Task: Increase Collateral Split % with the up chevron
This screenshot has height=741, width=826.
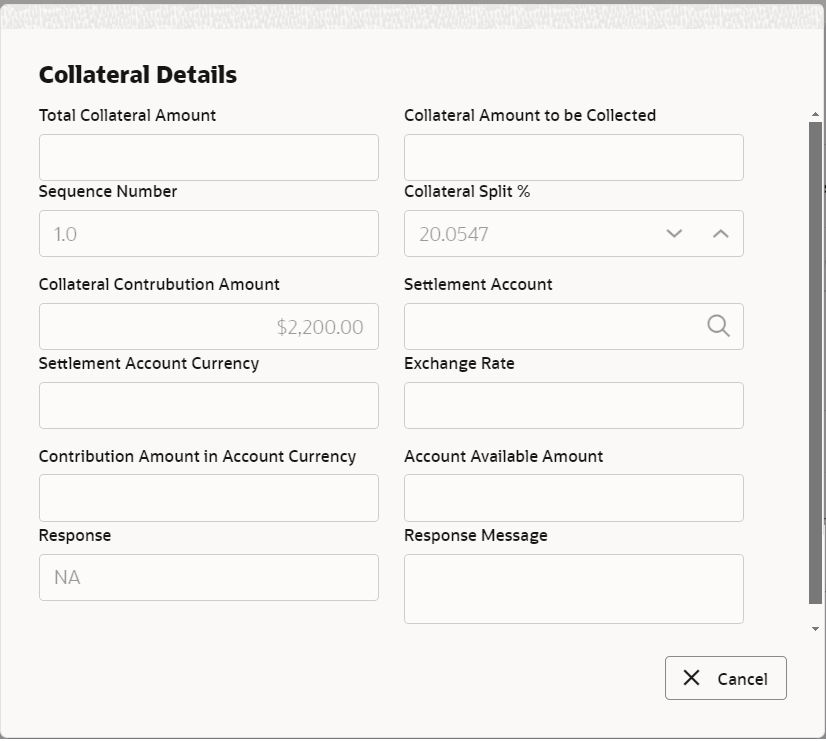Action: 718,233
